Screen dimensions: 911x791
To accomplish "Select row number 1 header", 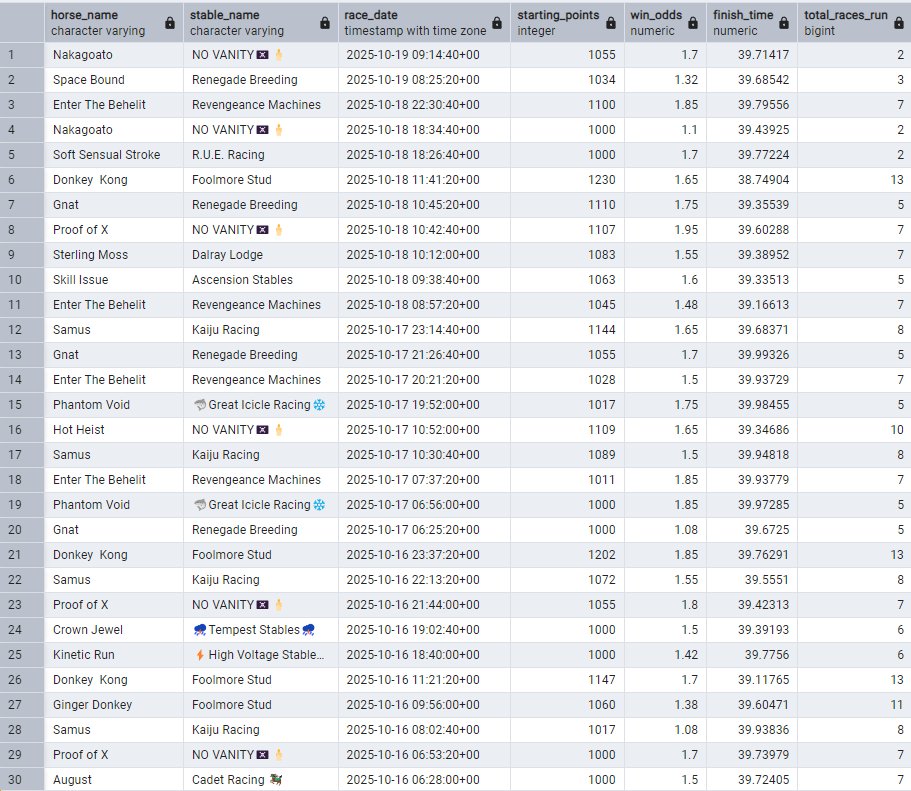I will click(x=22, y=55).
